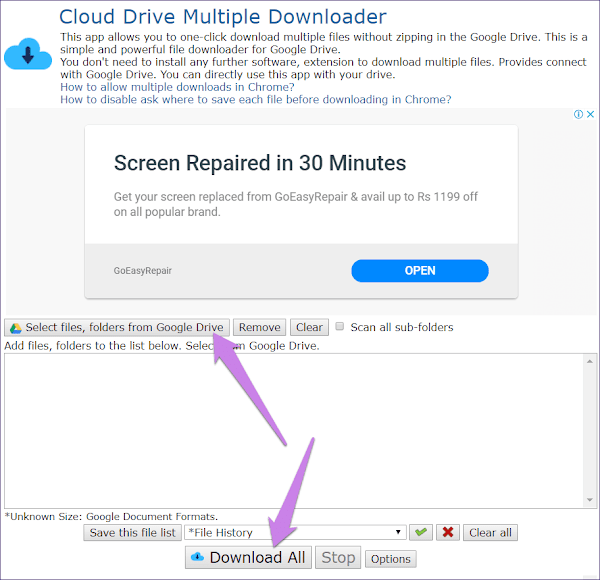Click the file list scrollbar down arrow
Viewport: 600px width, 580px height.
[590, 500]
